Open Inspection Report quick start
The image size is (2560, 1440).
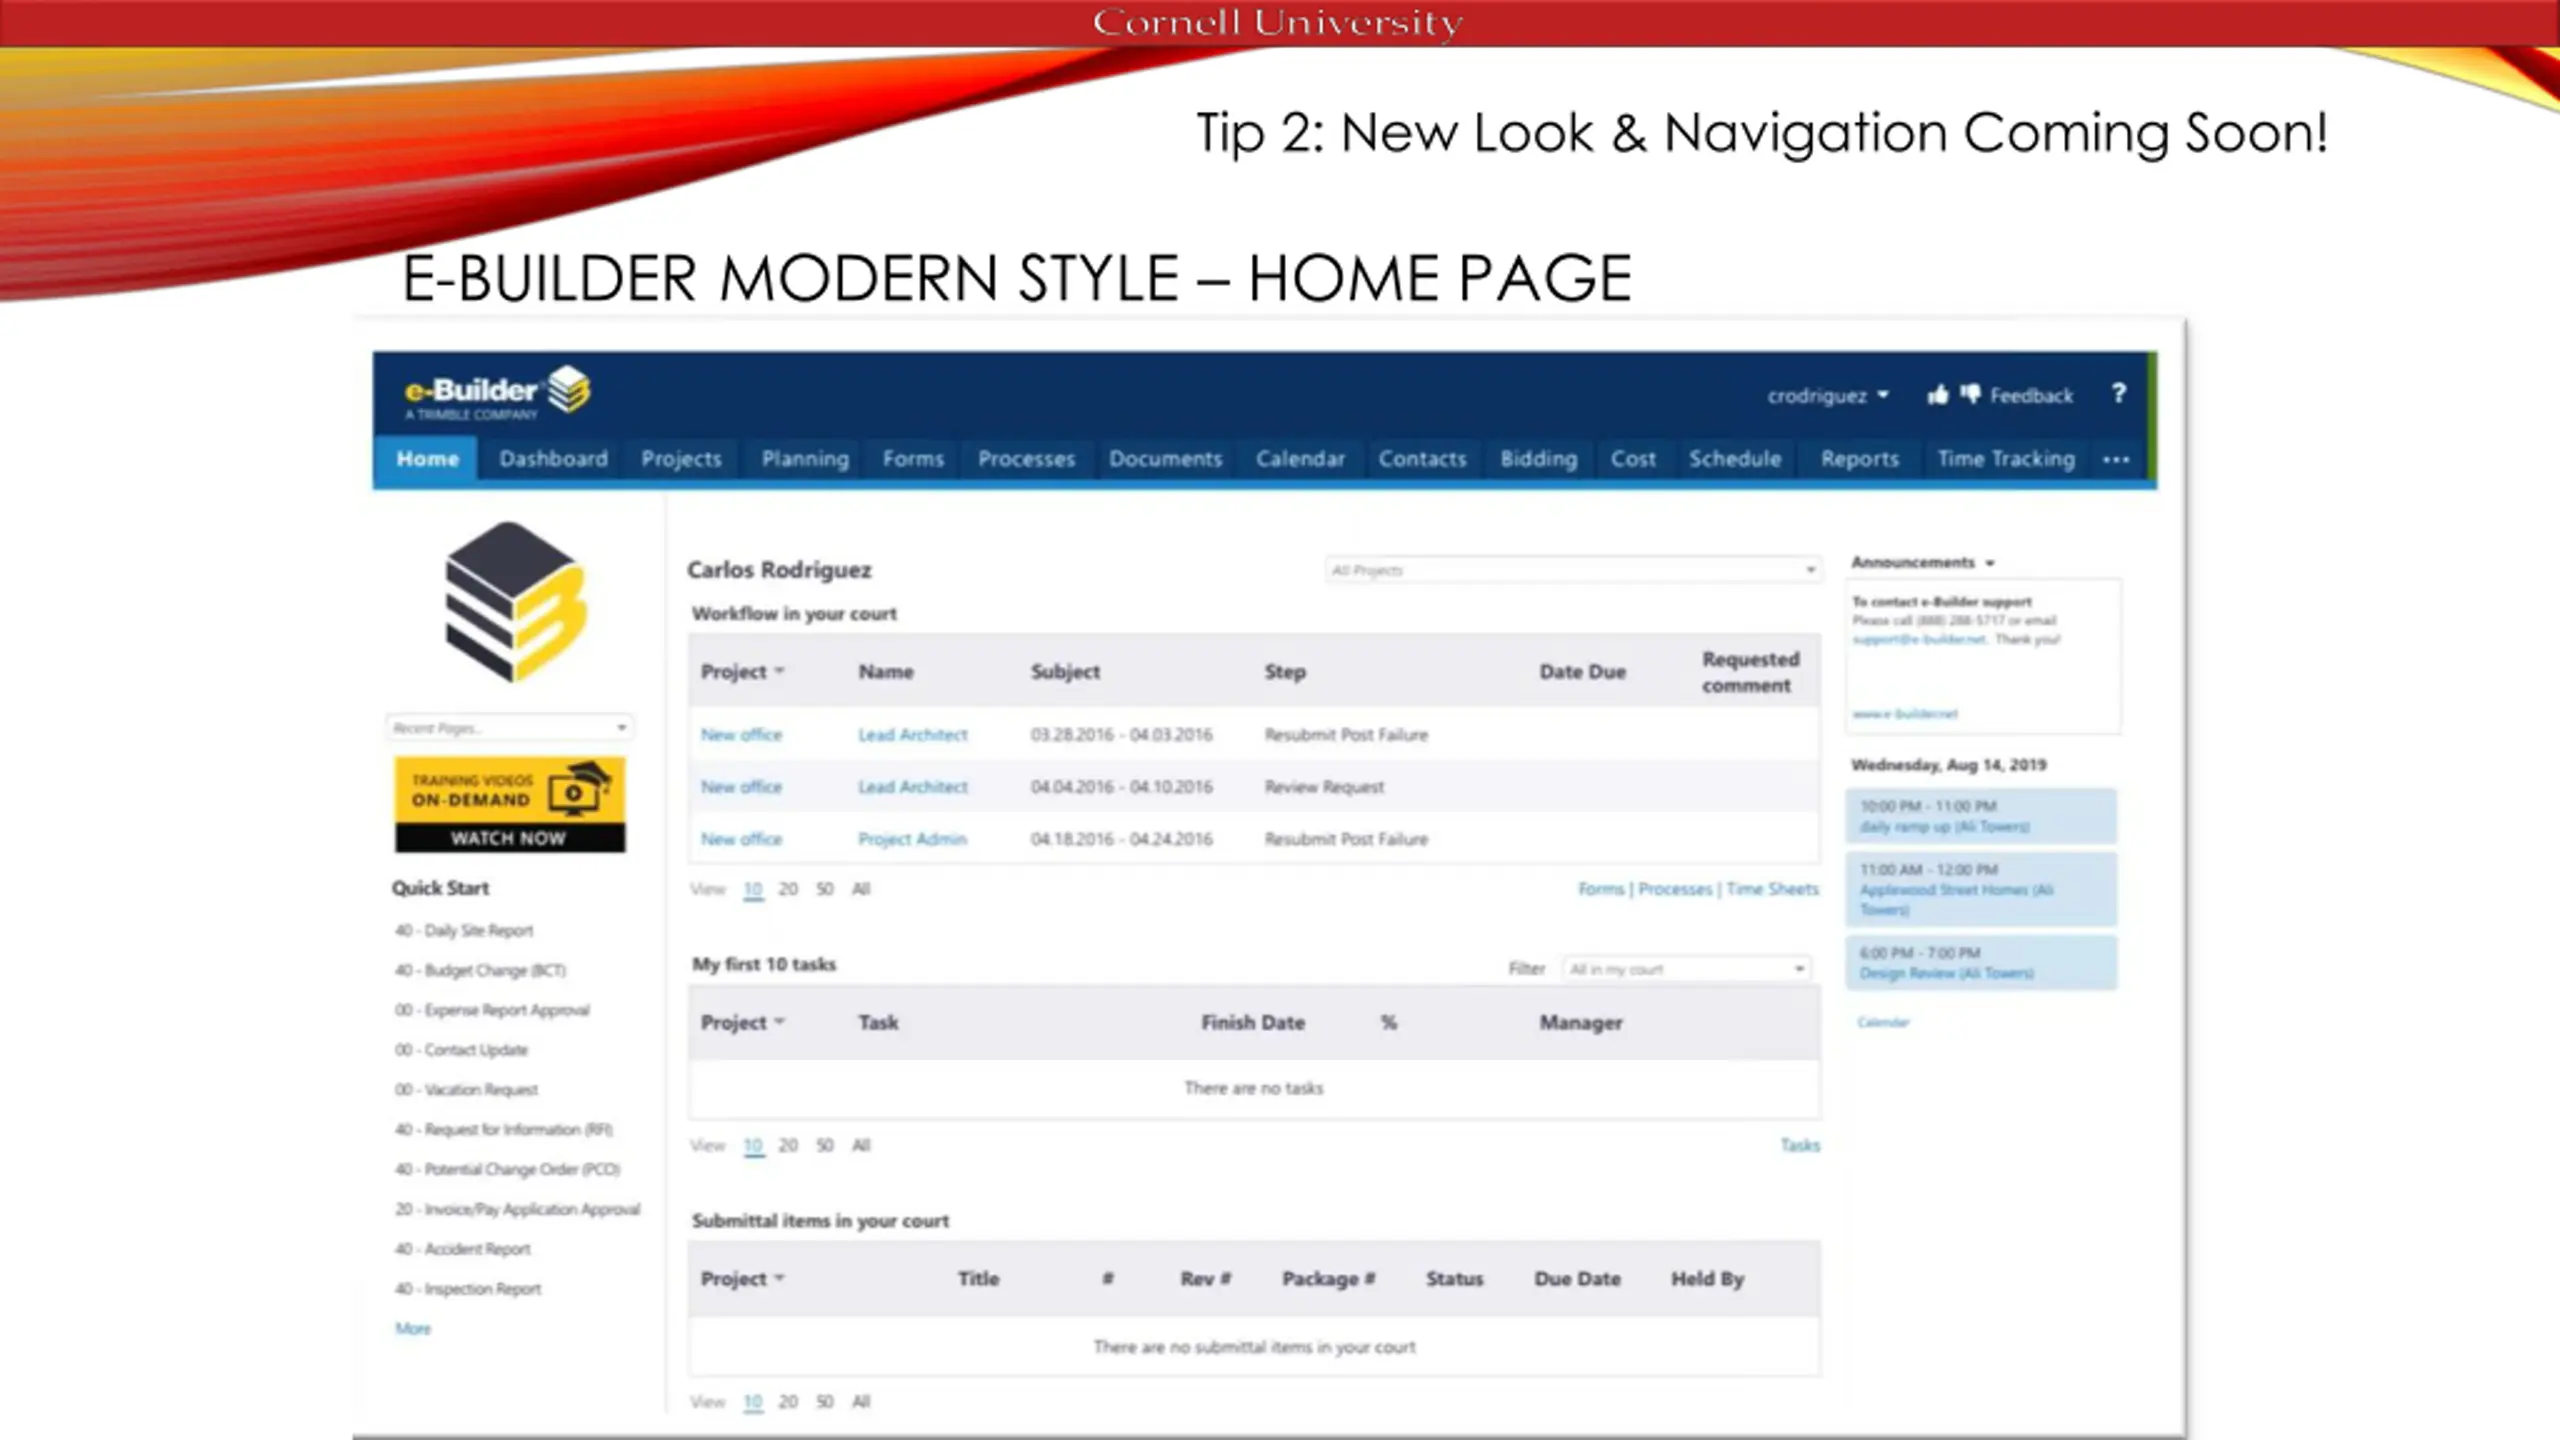click(468, 1289)
